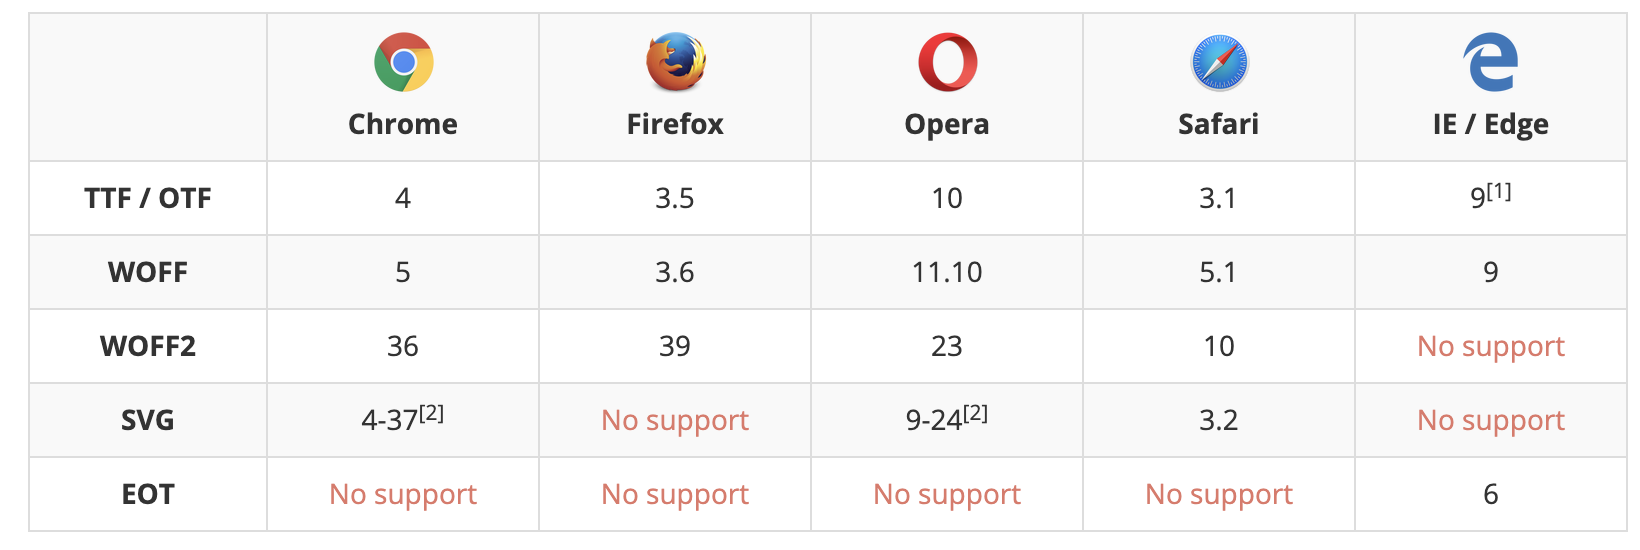
Task: Click Opera WOFF version 11.10
Action: tap(947, 272)
